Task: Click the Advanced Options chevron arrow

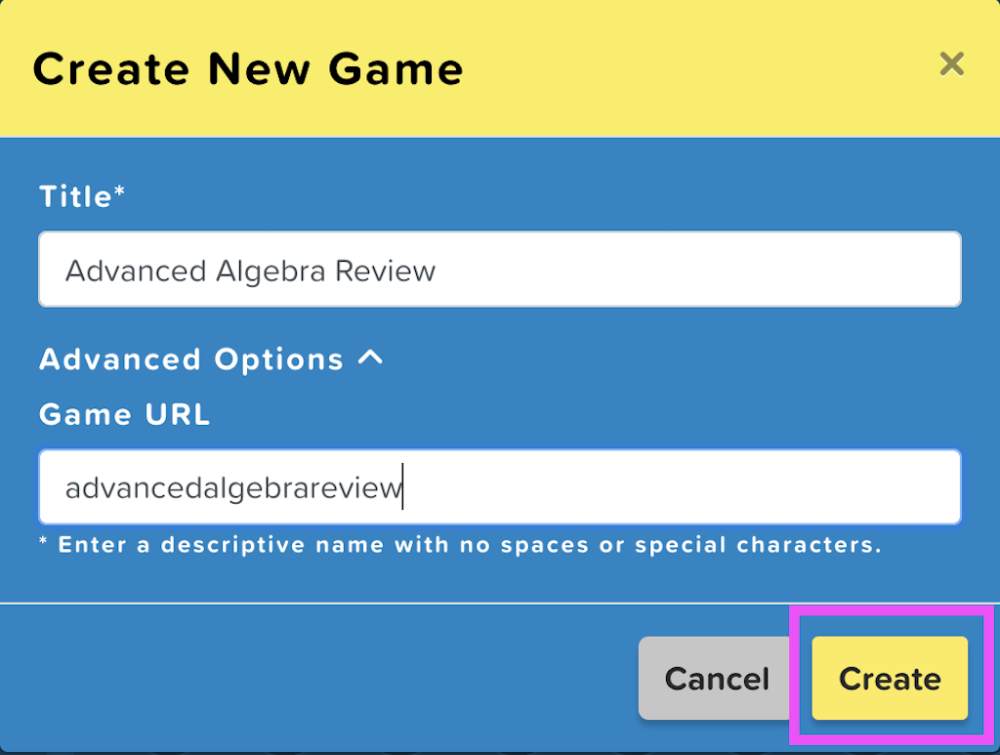Action: click(371, 357)
